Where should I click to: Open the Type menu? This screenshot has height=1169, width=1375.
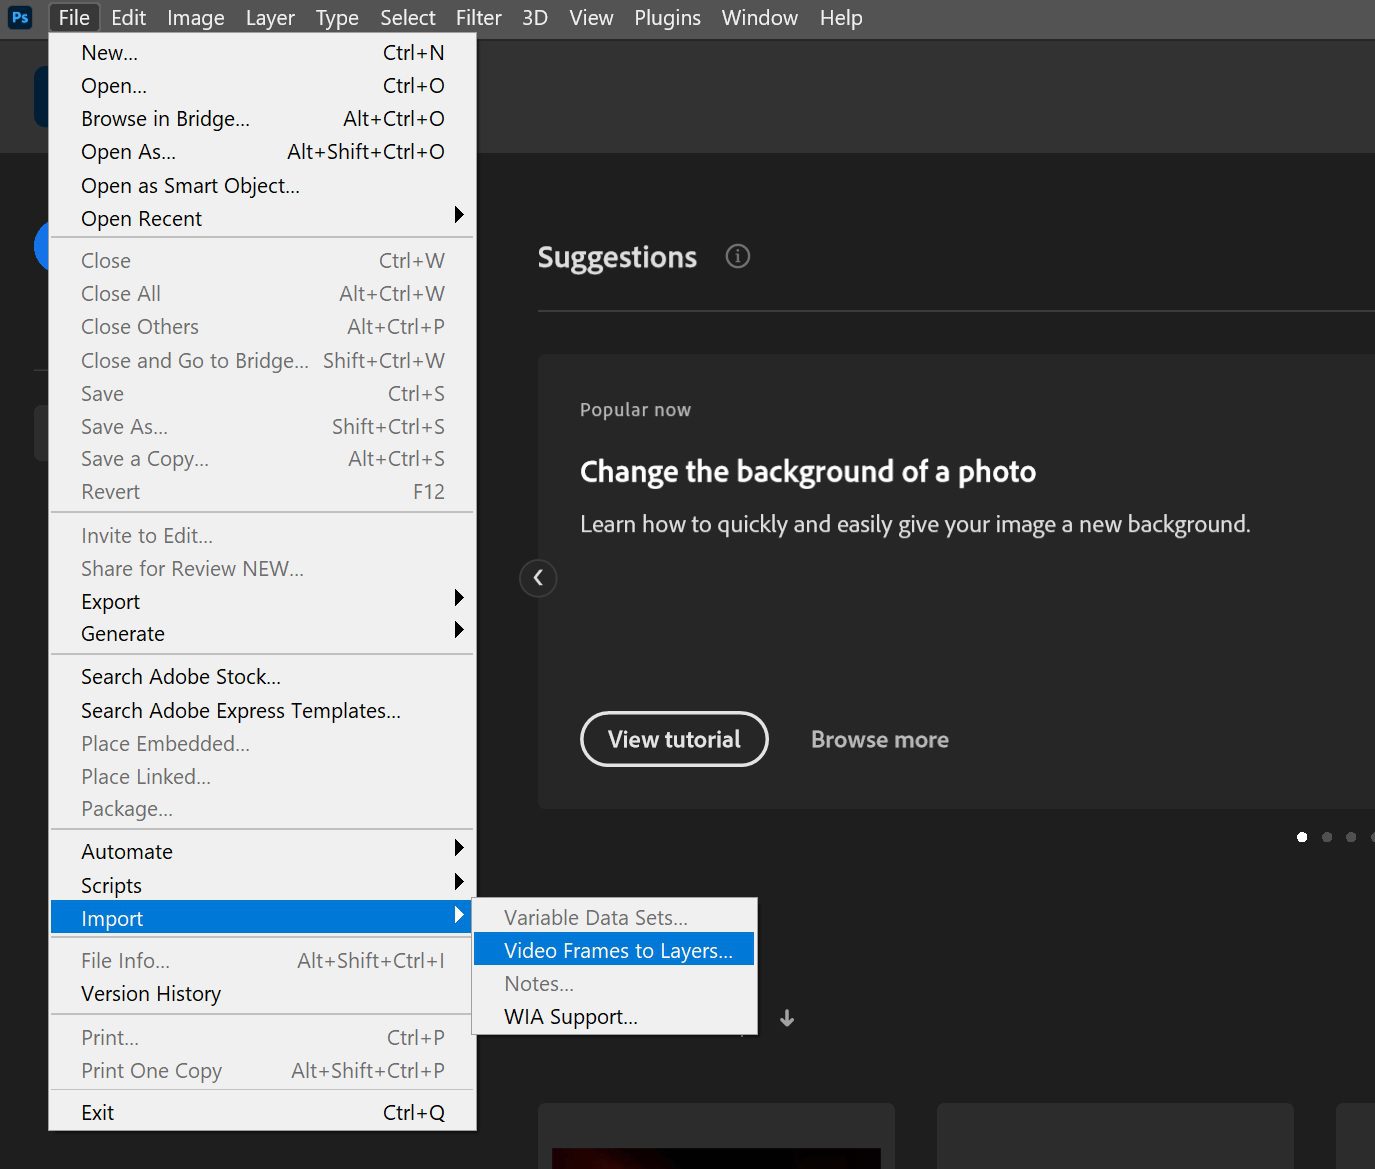click(x=337, y=18)
